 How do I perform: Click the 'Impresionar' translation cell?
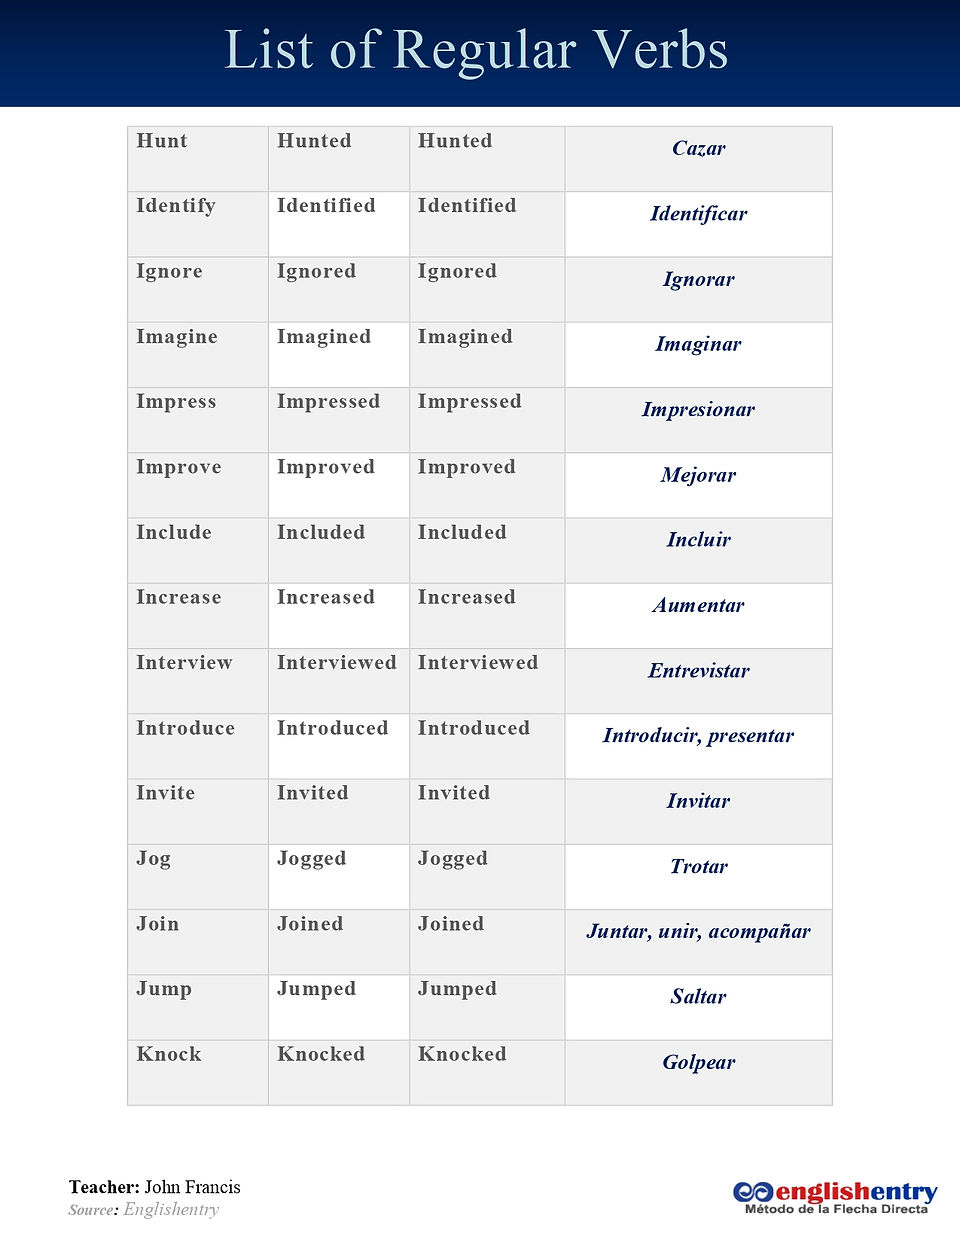tap(698, 420)
